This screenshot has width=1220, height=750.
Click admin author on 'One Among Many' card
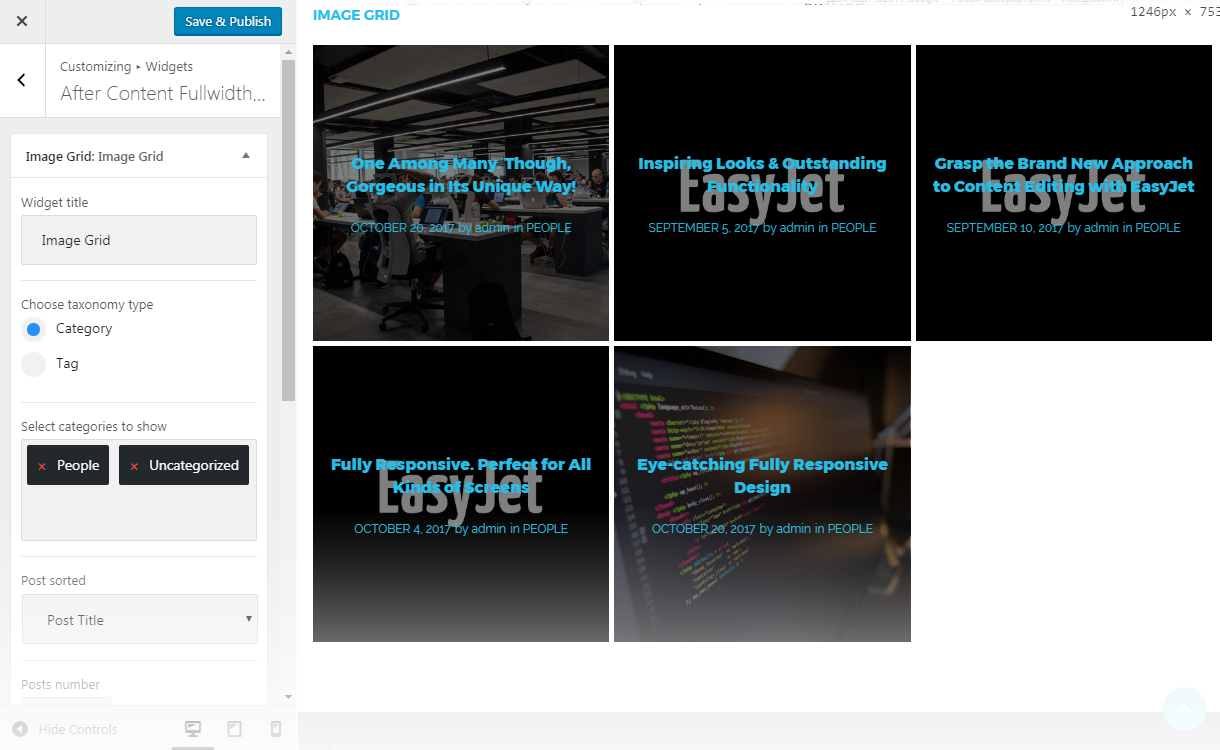(493, 228)
